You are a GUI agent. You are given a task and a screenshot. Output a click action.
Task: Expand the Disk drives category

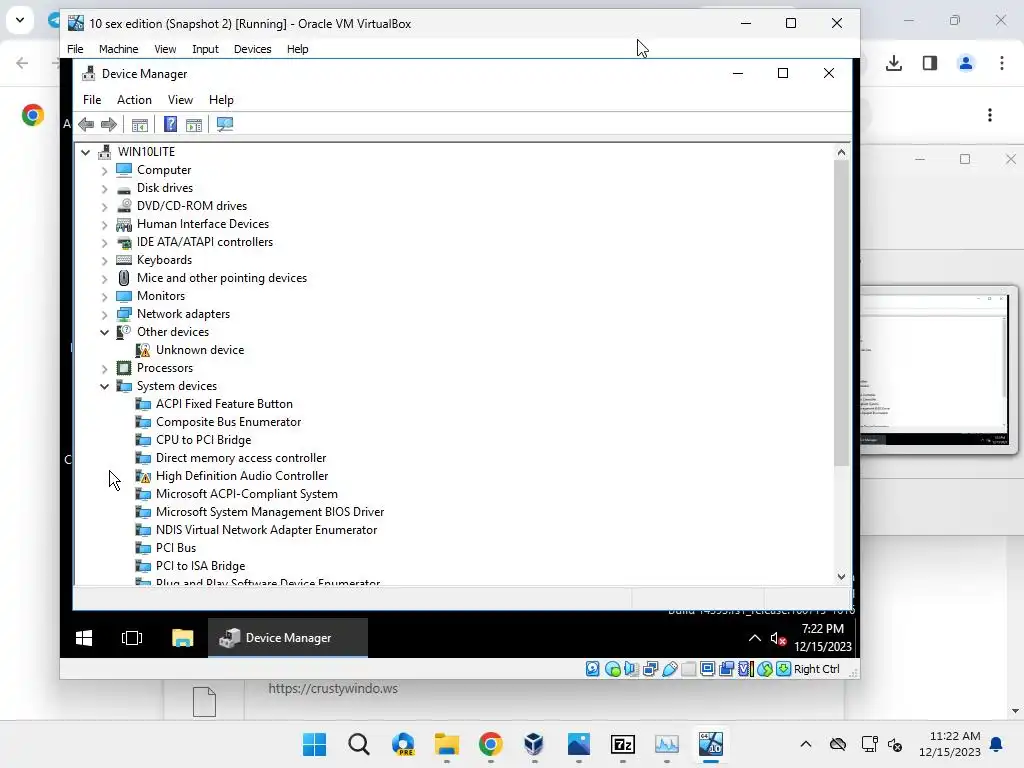(x=104, y=189)
